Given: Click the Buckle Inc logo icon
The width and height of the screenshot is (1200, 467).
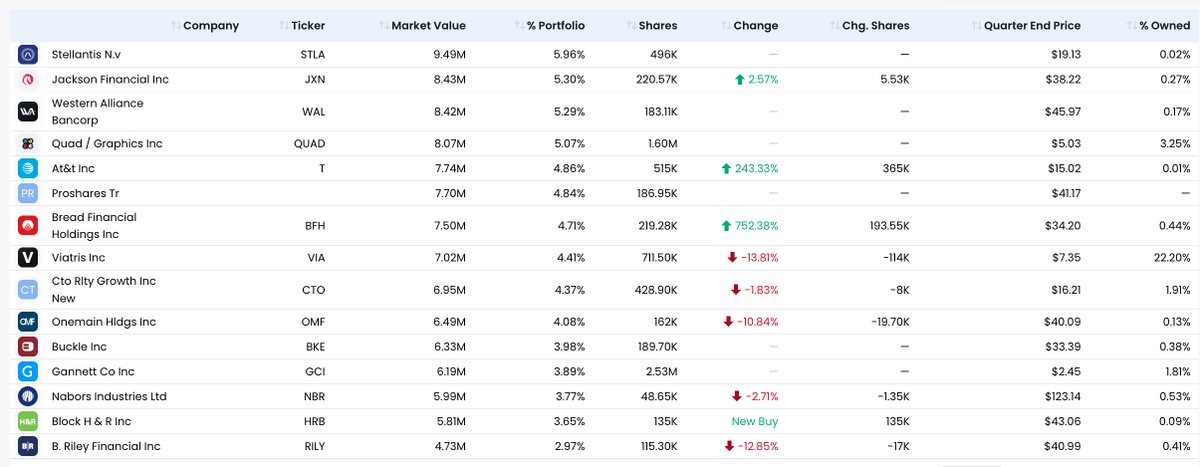Looking at the screenshot, I should [28, 347].
